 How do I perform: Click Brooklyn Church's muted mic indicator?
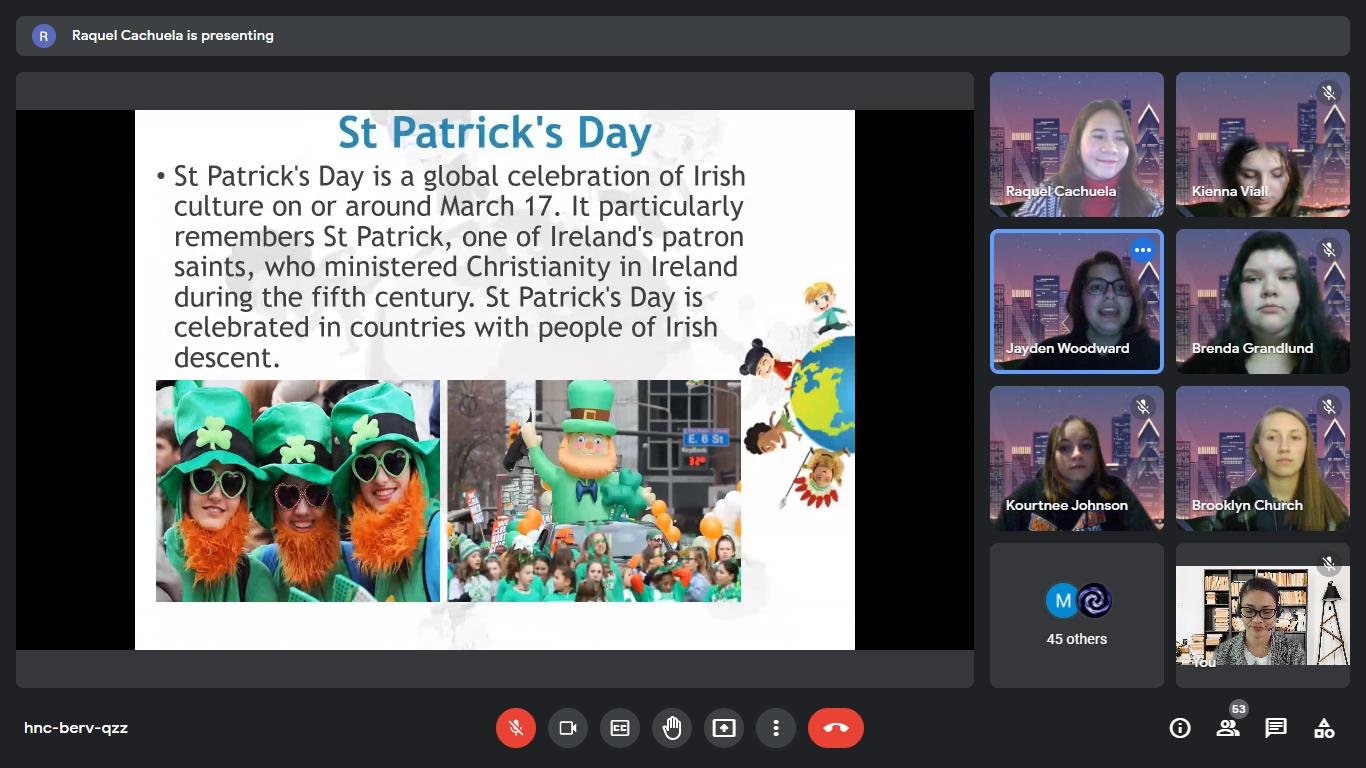pyautogui.click(x=1329, y=407)
